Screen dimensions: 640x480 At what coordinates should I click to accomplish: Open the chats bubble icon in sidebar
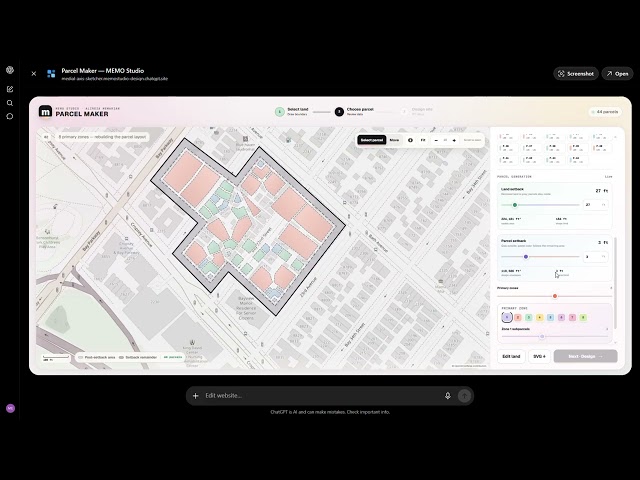(10, 116)
